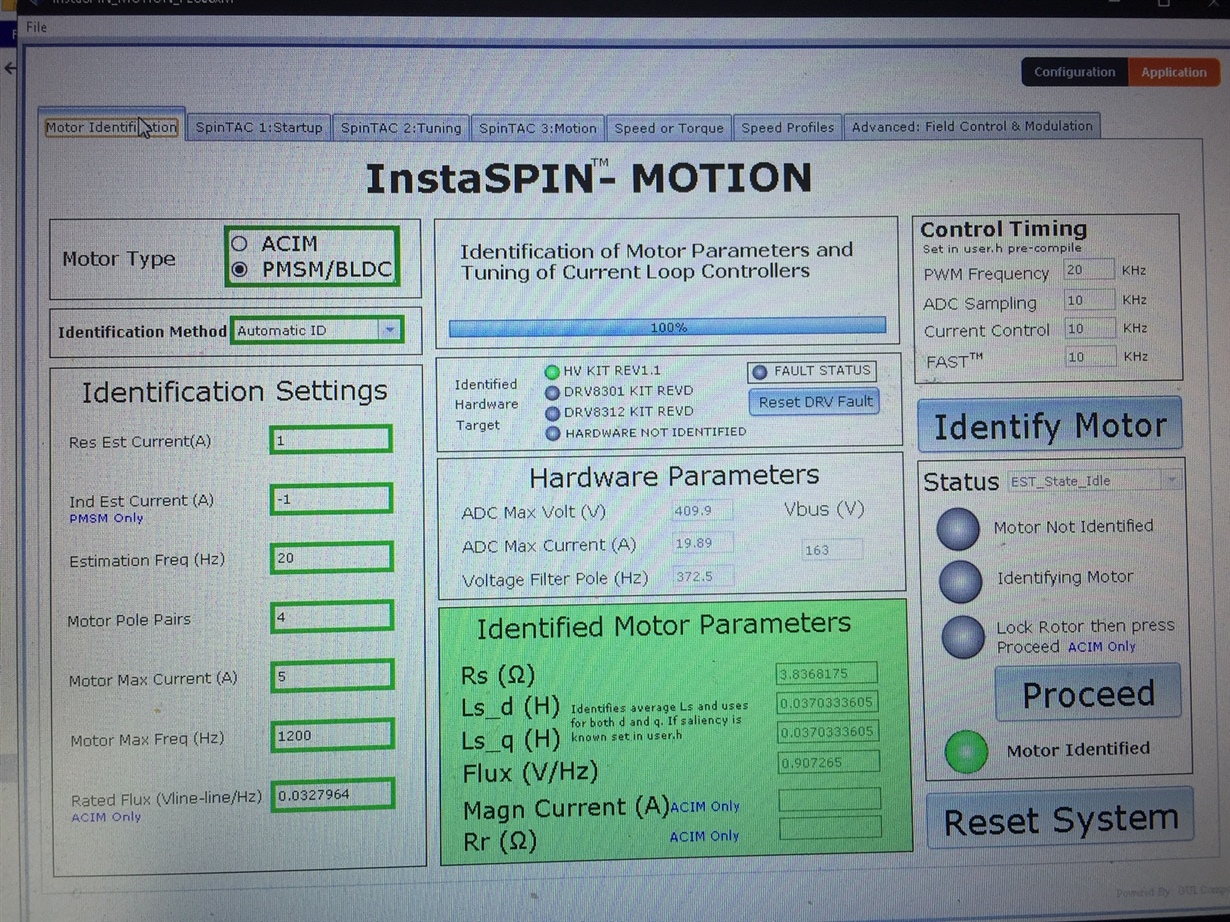The height and width of the screenshot is (922, 1230).
Task: Select PMSM/BLDC motor type
Action: [239, 270]
